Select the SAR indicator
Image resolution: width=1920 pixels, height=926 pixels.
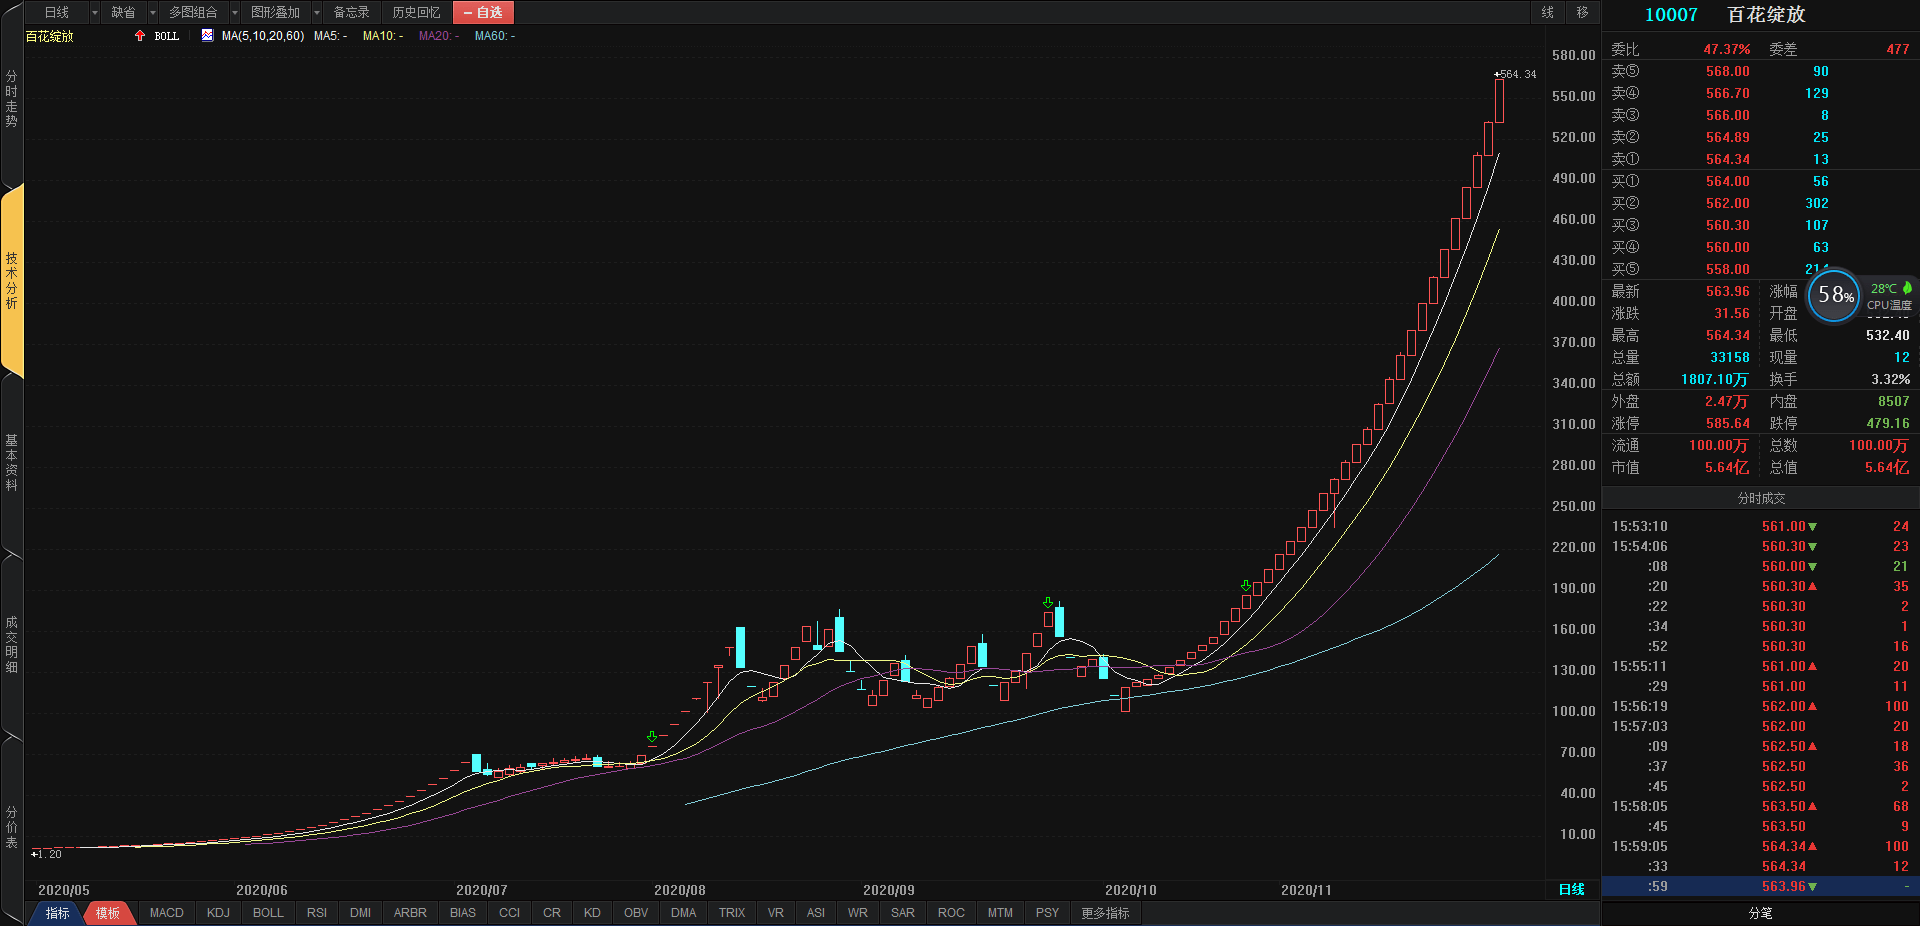(x=903, y=913)
